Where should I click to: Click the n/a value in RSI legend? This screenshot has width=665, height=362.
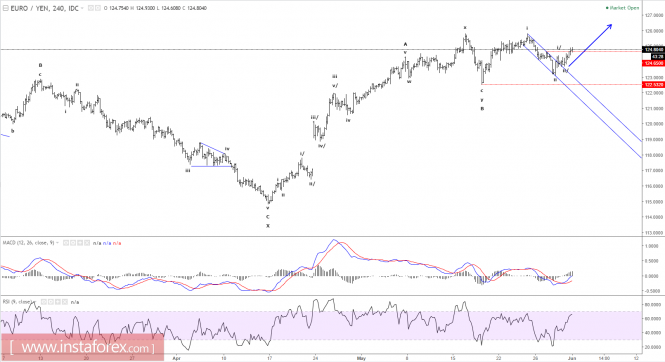[x=75, y=302]
